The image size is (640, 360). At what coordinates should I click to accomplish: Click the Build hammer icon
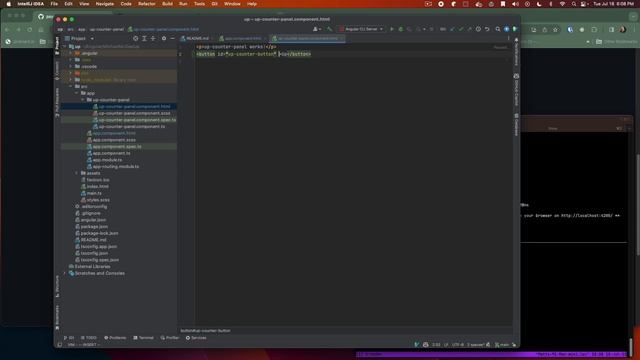point(330,29)
